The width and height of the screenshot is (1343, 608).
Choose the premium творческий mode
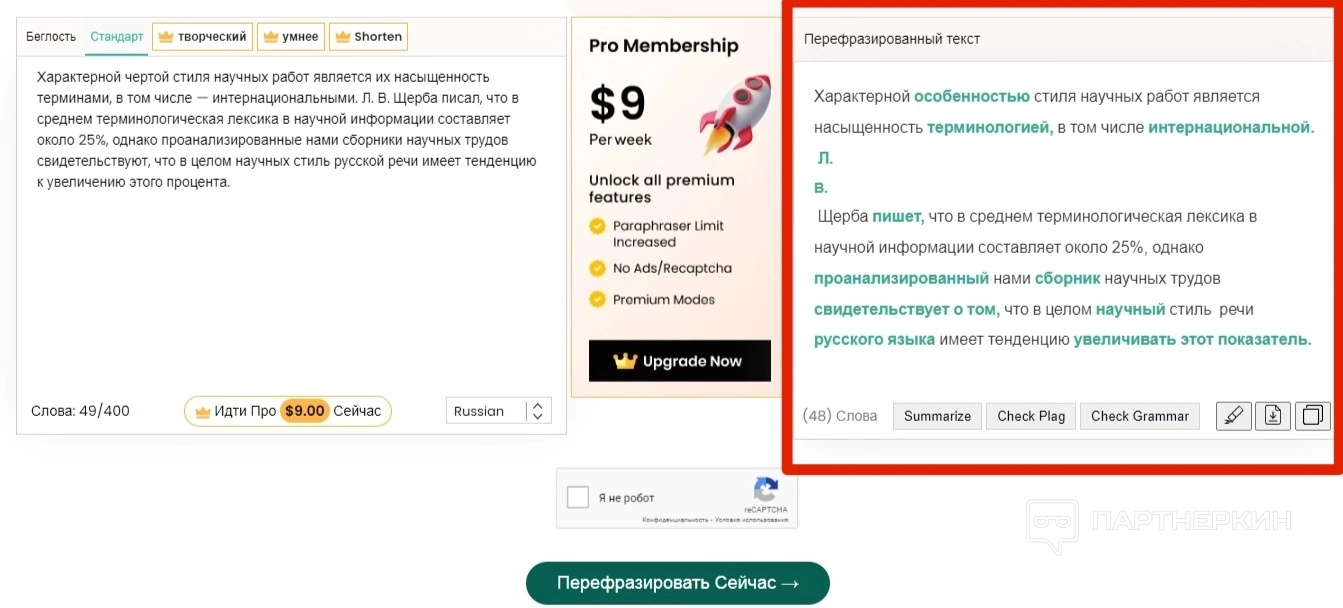pos(202,37)
